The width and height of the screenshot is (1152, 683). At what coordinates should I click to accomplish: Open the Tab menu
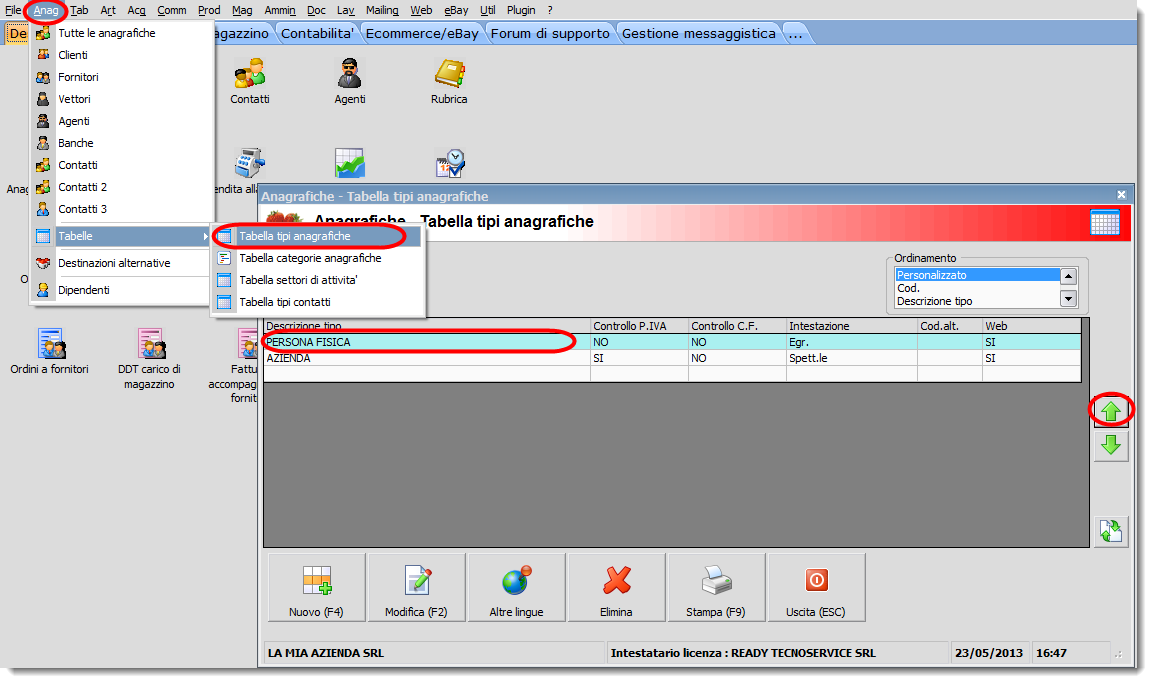point(79,10)
